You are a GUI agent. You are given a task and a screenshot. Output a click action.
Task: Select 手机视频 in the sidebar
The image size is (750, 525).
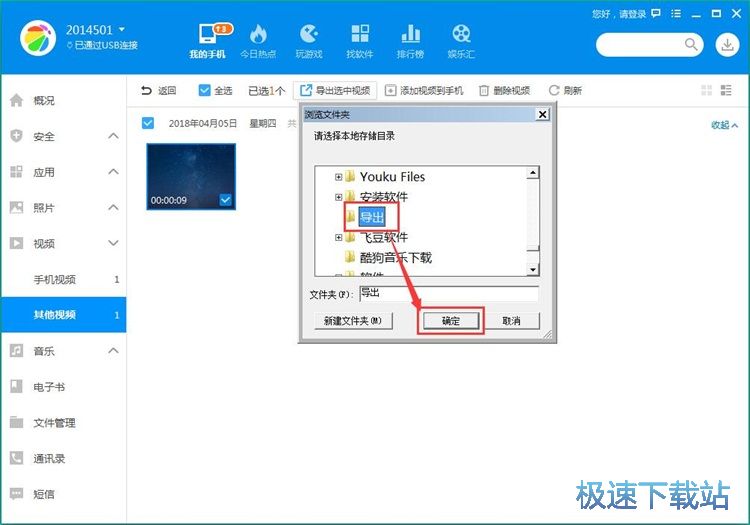(x=63, y=279)
